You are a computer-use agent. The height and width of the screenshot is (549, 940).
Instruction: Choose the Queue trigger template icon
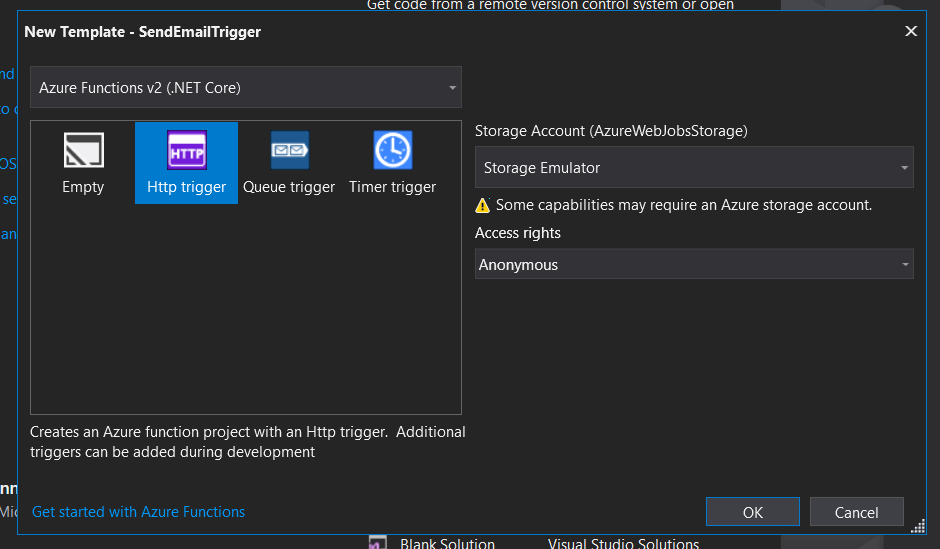(x=290, y=150)
